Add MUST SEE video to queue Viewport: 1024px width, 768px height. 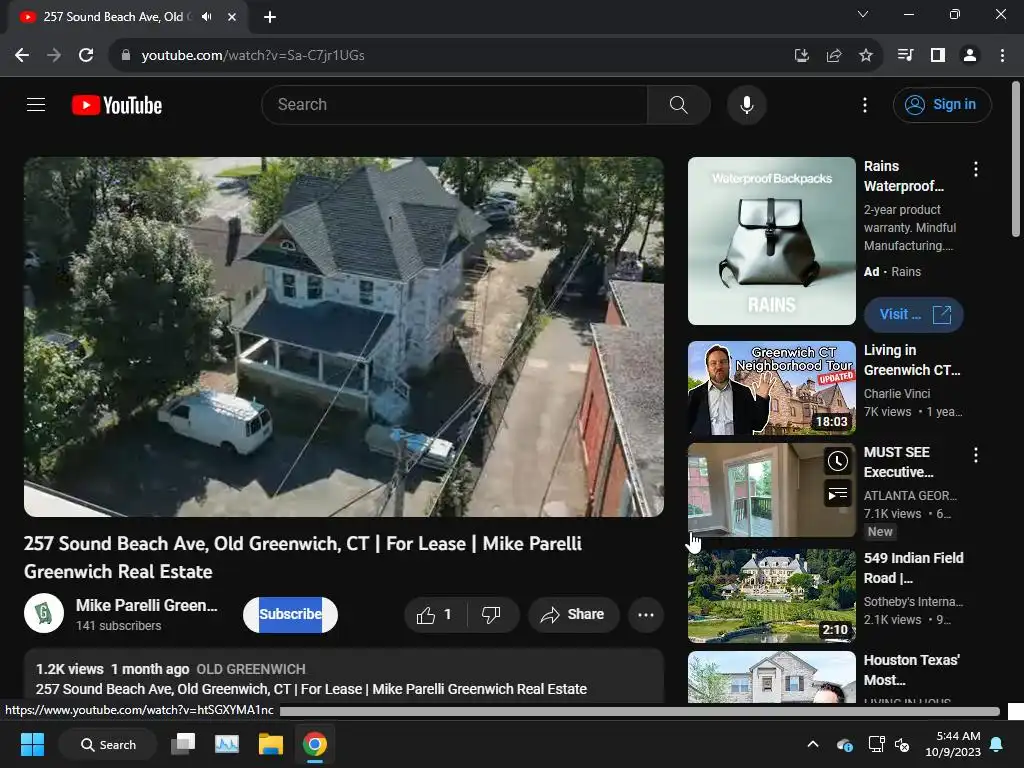click(x=837, y=493)
